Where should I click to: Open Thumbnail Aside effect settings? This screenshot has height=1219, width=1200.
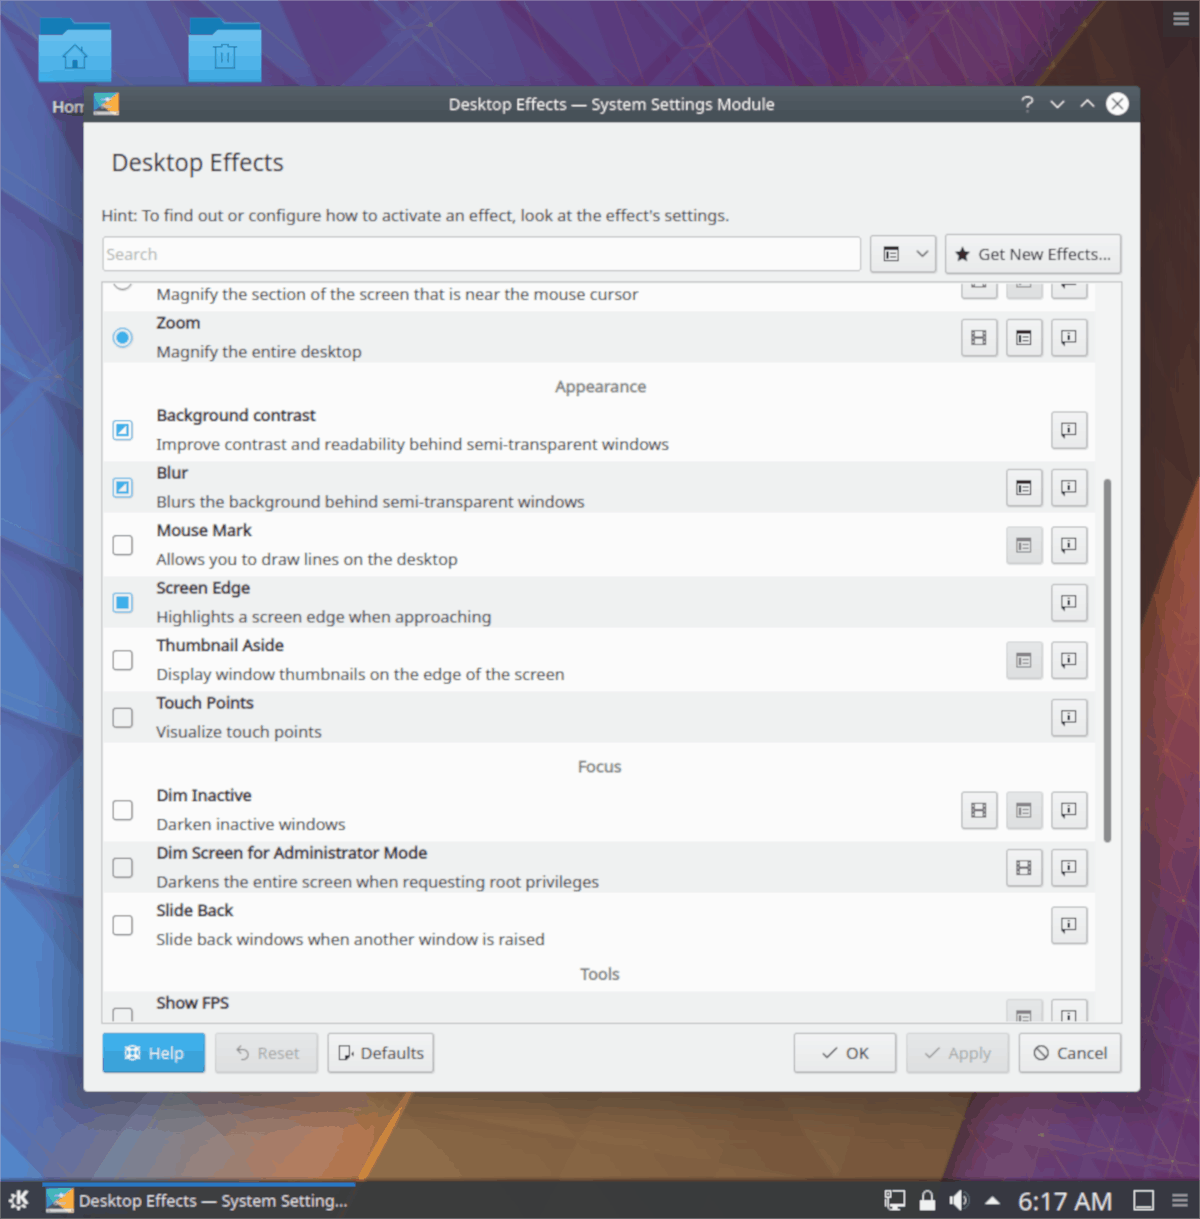click(x=1023, y=660)
